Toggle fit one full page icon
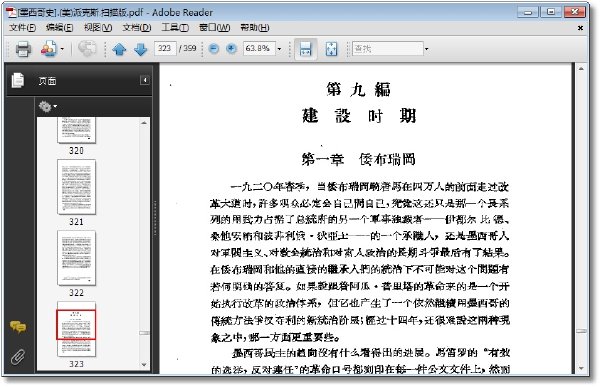Viewport: 600px width, 387px height. (331, 49)
